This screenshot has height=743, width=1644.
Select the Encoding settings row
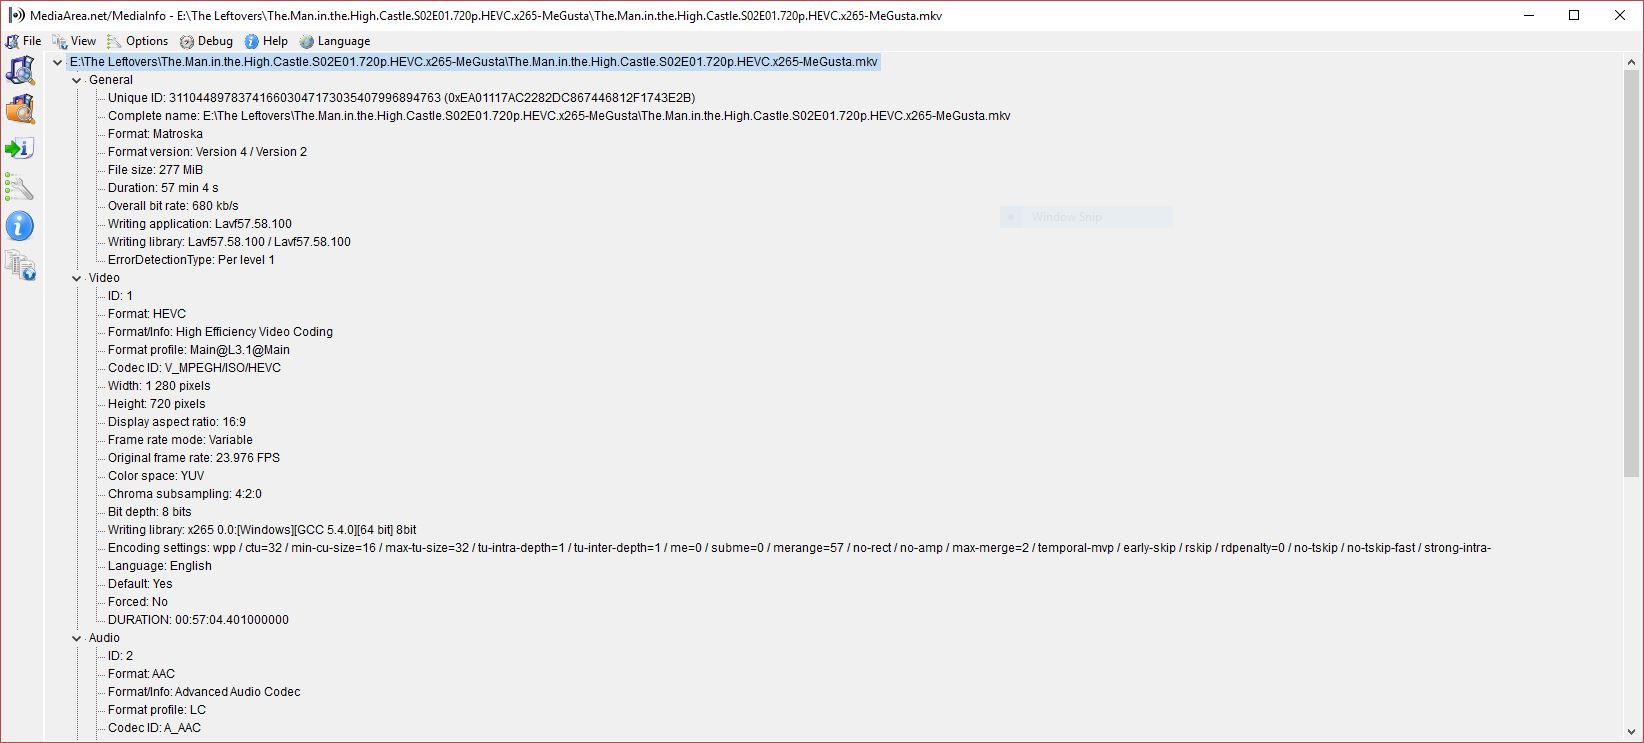[x=799, y=548]
